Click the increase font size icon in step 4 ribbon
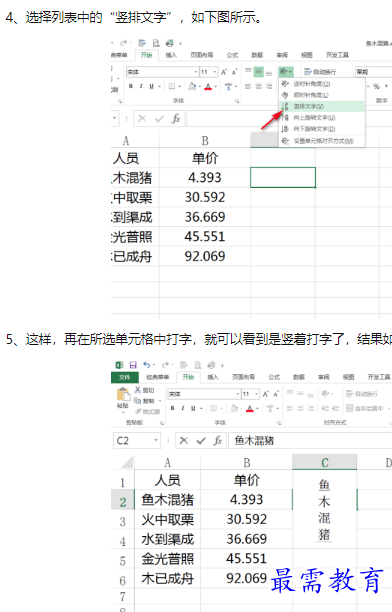Viewport: 392px width, 612px height. [x=224, y=72]
